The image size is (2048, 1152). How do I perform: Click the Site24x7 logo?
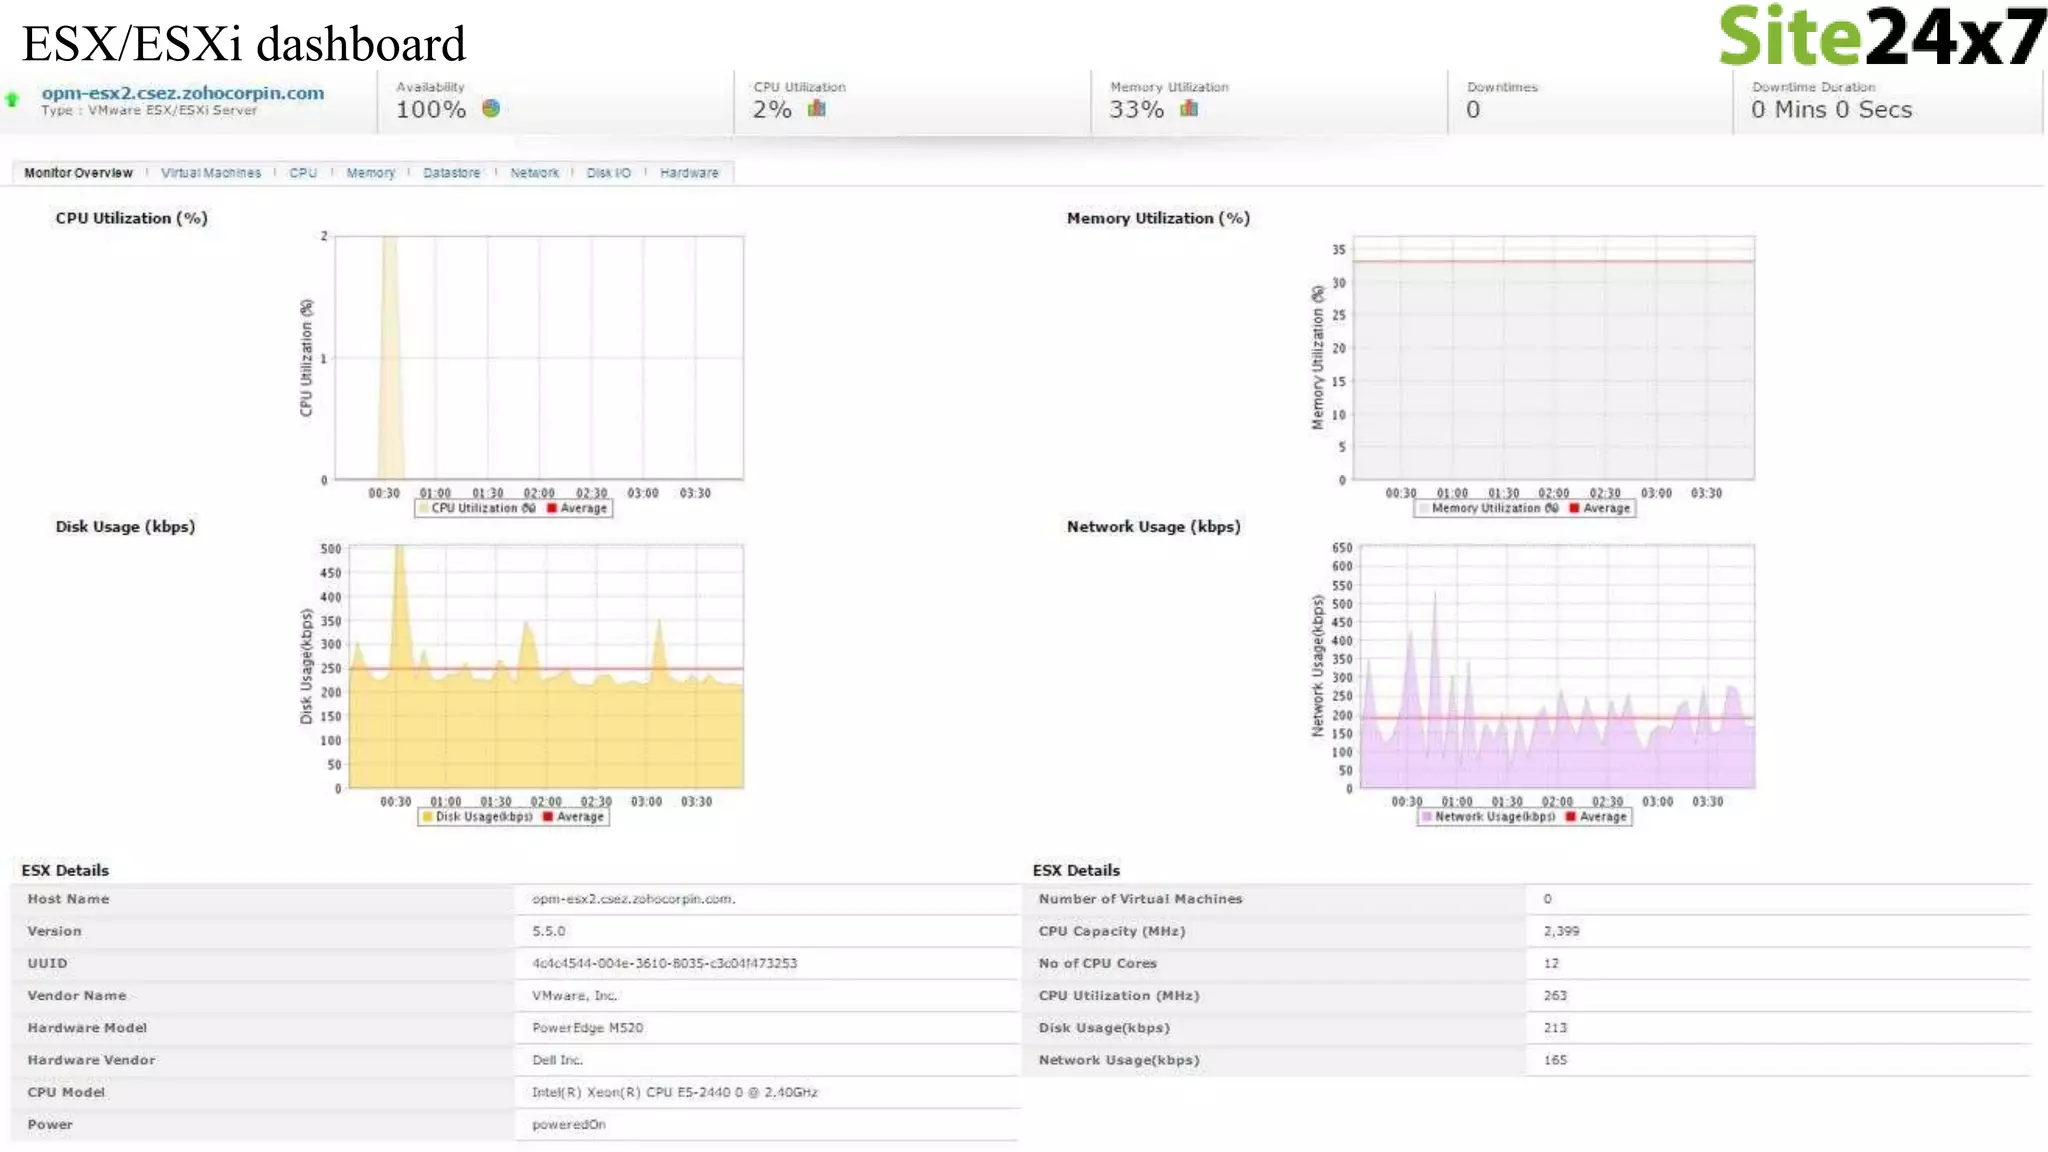1882,36
